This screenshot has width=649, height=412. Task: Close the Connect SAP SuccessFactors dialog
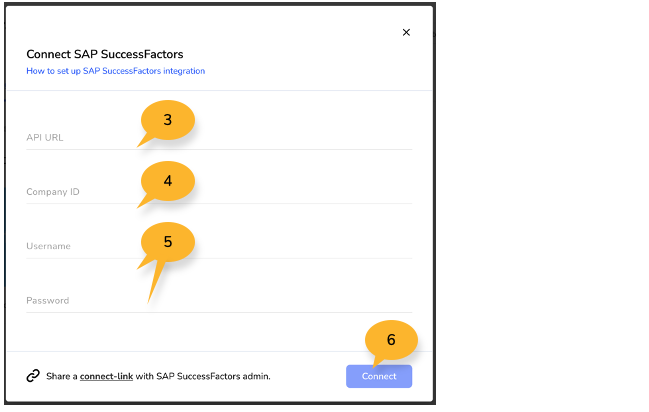(x=406, y=32)
